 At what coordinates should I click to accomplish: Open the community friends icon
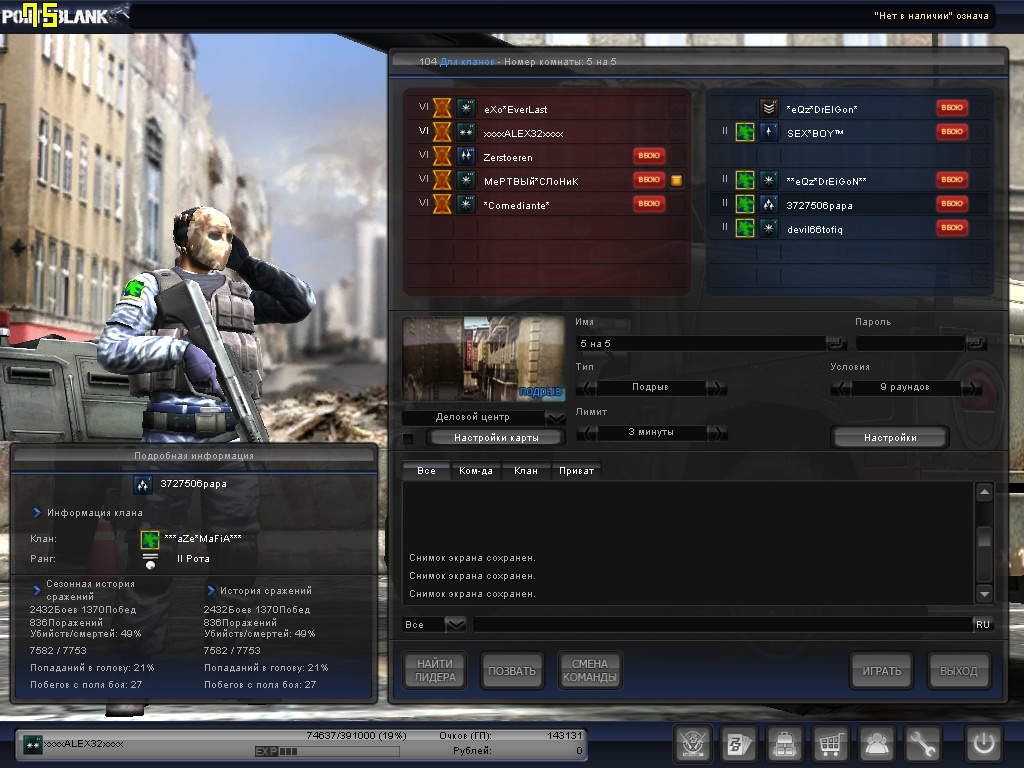pyautogui.click(x=877, y=744)
